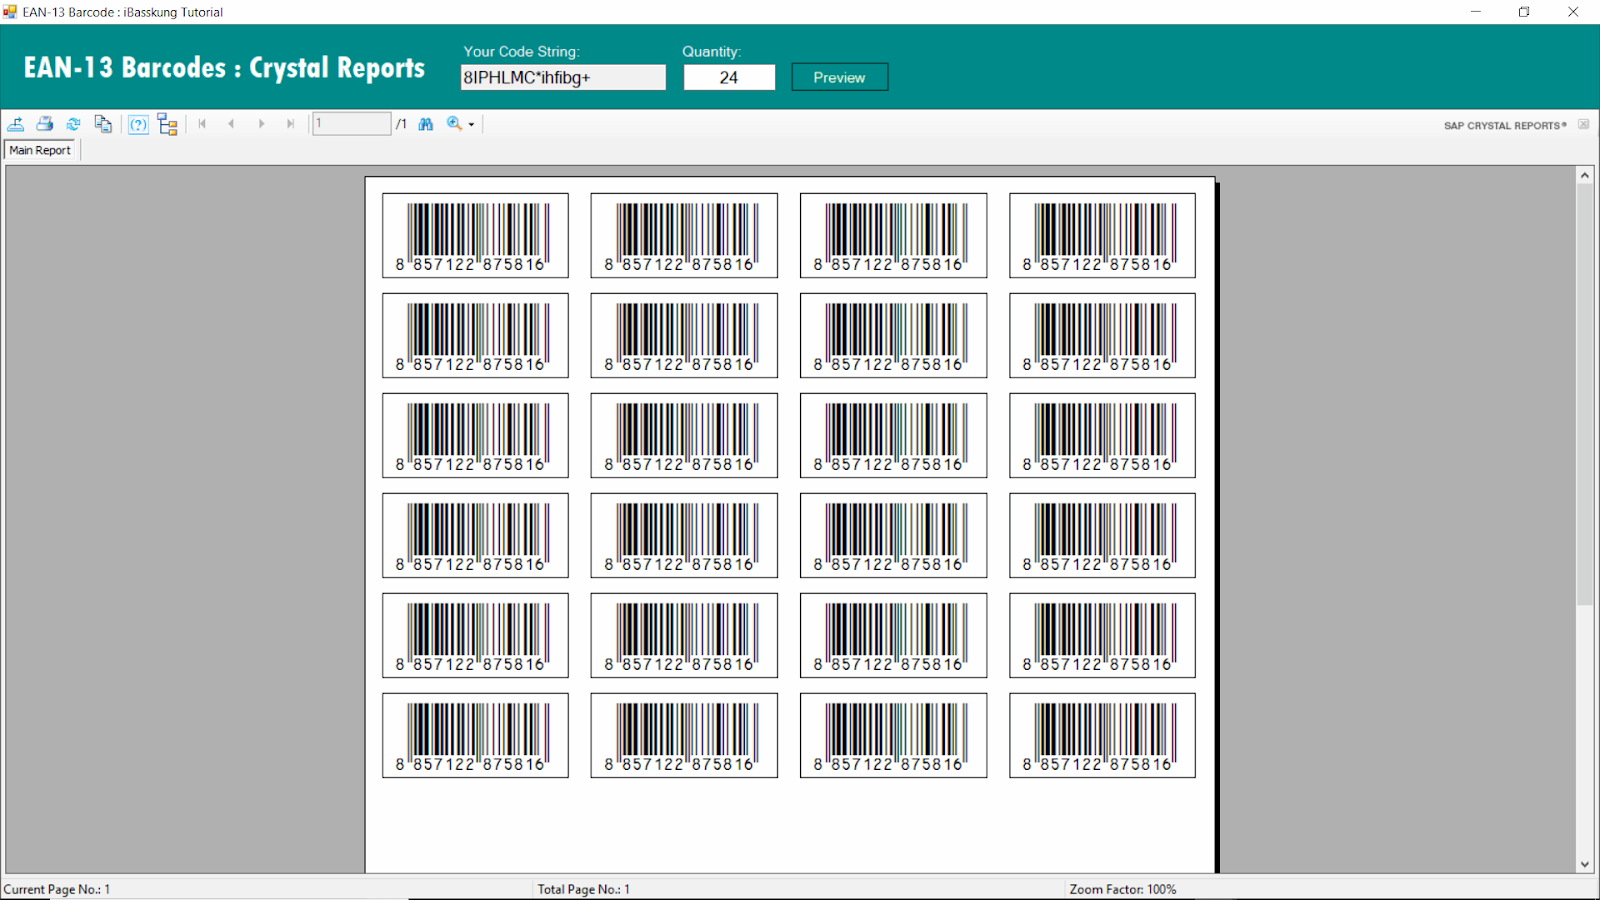
Task: Jump to the last page using the navigation icon
Action: coord(290,123)
